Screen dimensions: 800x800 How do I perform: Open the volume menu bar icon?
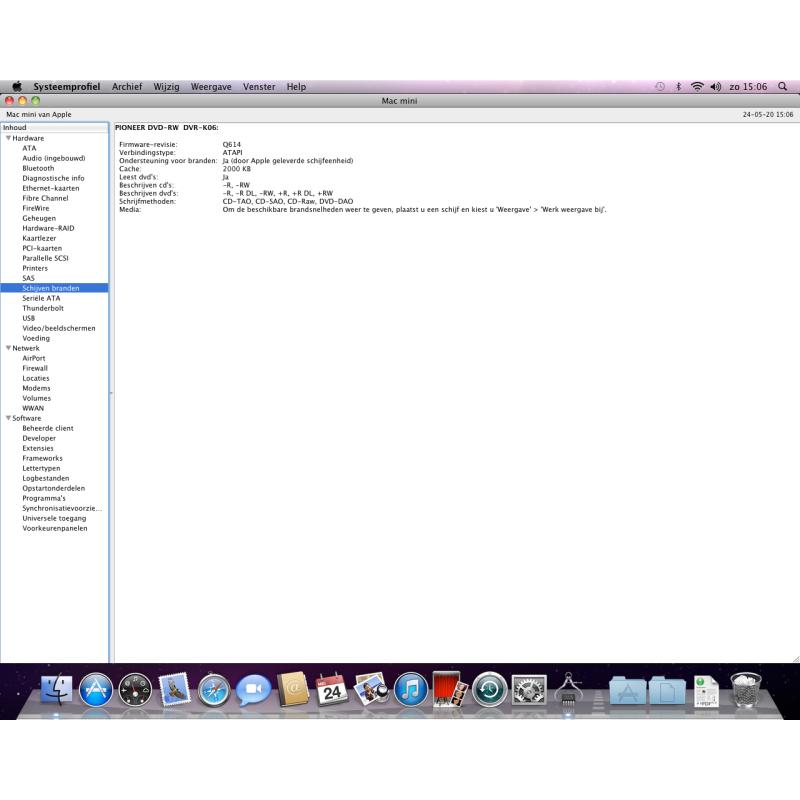(716, 87)
